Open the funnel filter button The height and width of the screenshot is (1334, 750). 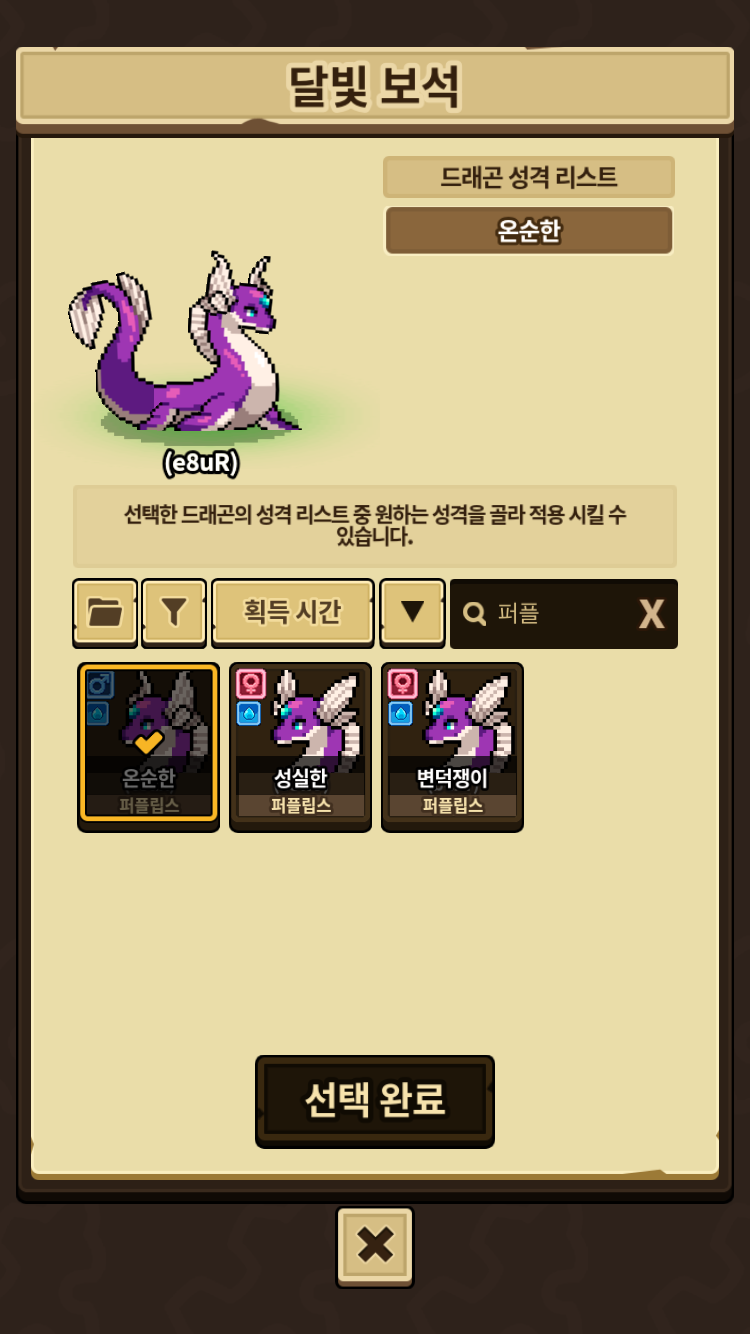tap(174, 612)
